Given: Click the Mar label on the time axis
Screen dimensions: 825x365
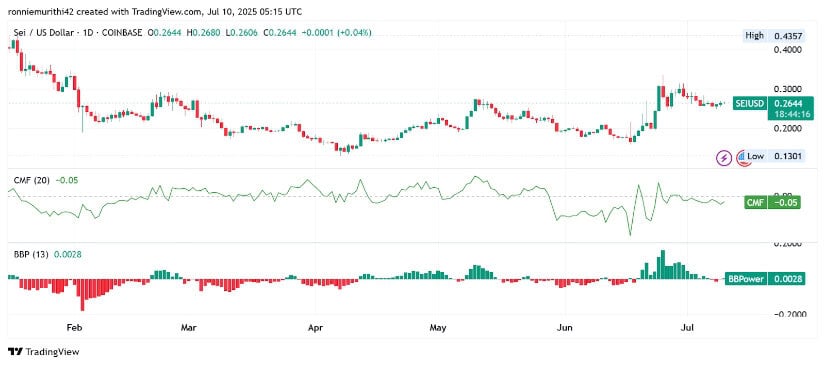Looking at the screenshot, I should point(188,328).
